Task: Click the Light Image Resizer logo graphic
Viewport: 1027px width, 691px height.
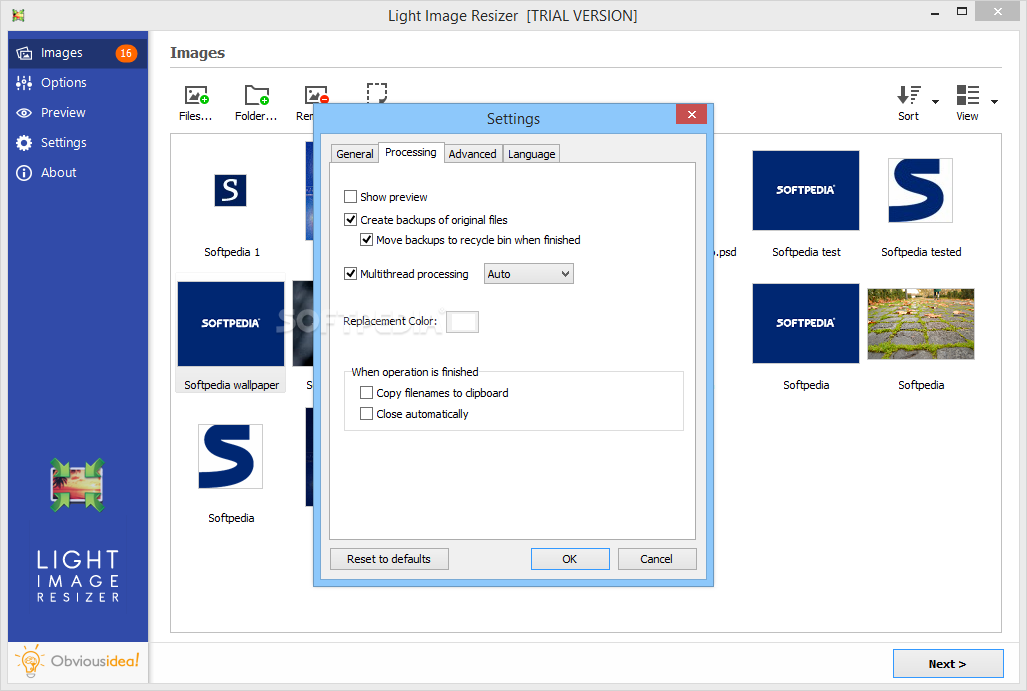Action: pyautogui.click(x=77, y=485)
